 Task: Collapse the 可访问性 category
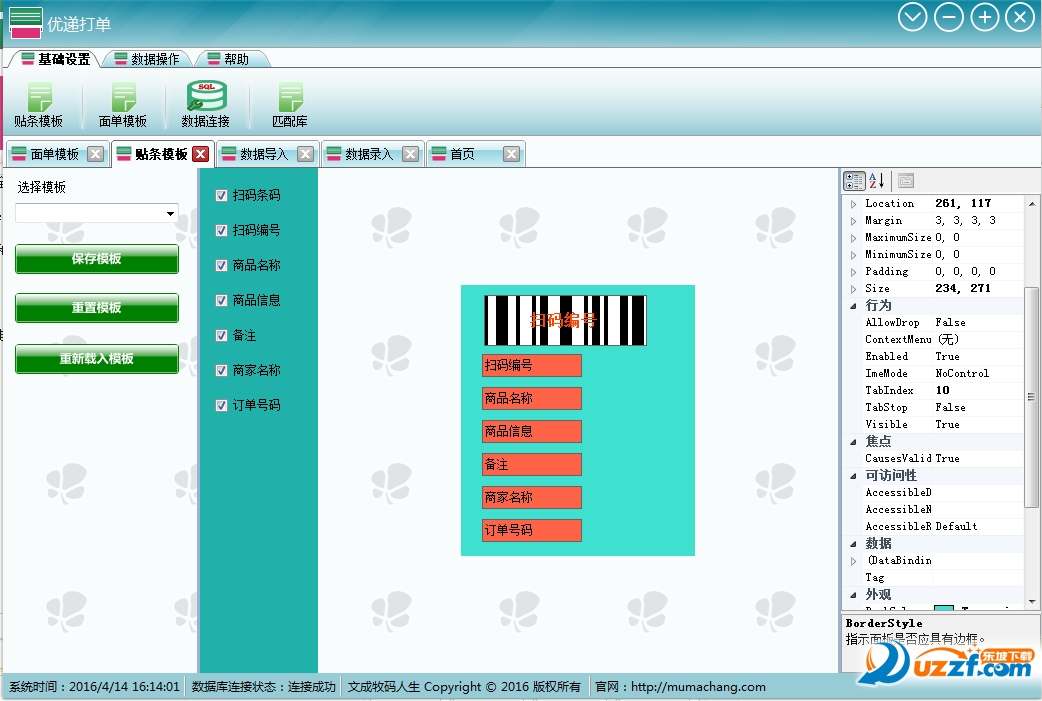point(854,476)
